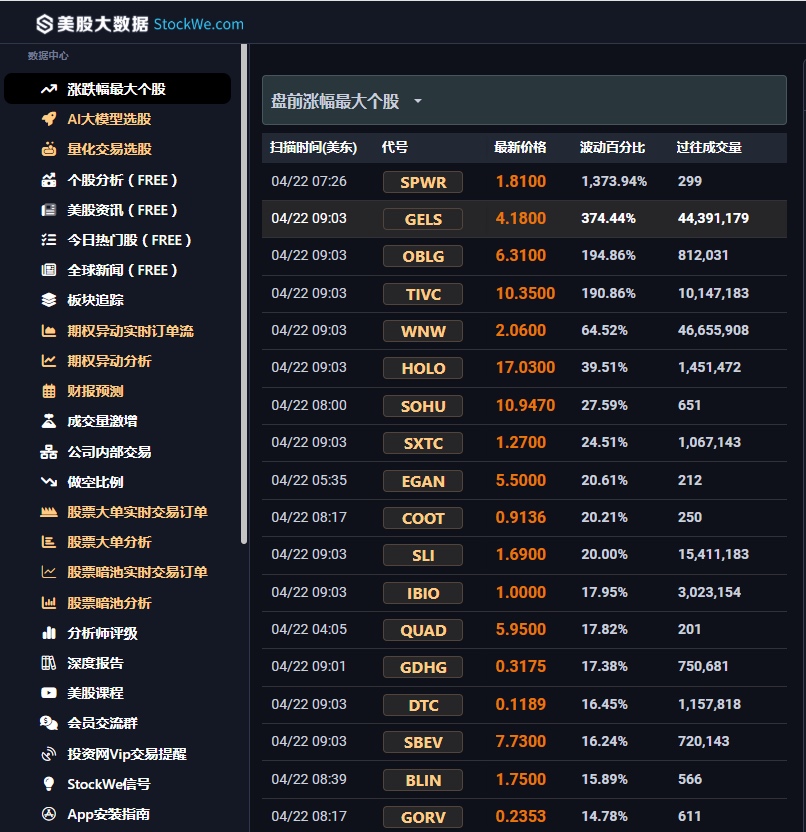
Task: Open the 盘前涨幅最大个股 selector box
Action: (x=524, y=100)
